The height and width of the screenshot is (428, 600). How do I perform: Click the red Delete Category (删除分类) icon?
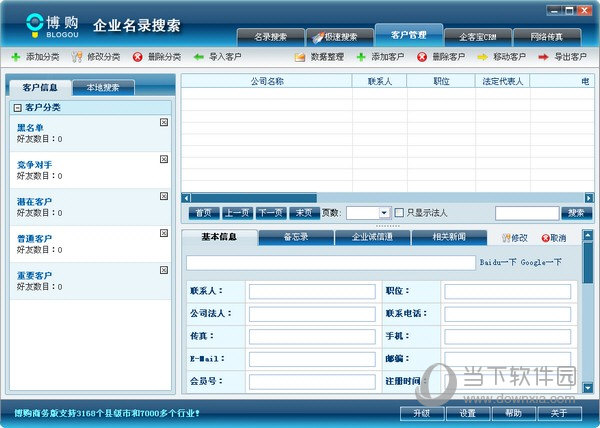(x=137, y=57)
